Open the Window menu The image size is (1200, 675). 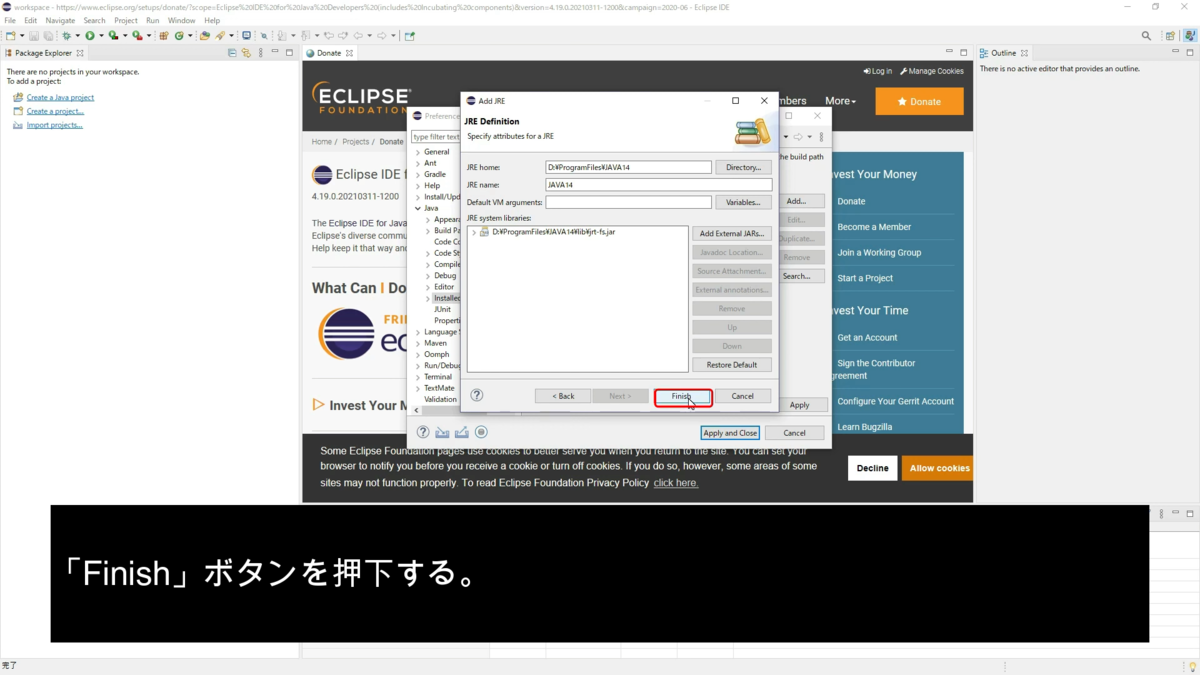click(181, 20)
